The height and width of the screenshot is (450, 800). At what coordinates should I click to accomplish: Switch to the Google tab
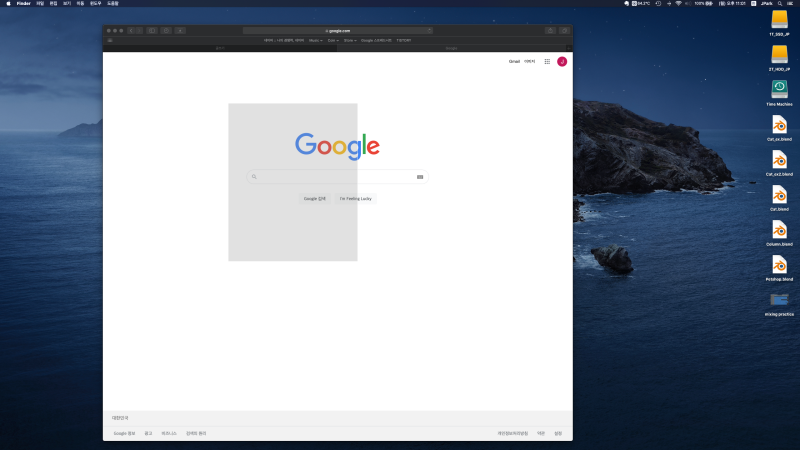click(452, 48)
